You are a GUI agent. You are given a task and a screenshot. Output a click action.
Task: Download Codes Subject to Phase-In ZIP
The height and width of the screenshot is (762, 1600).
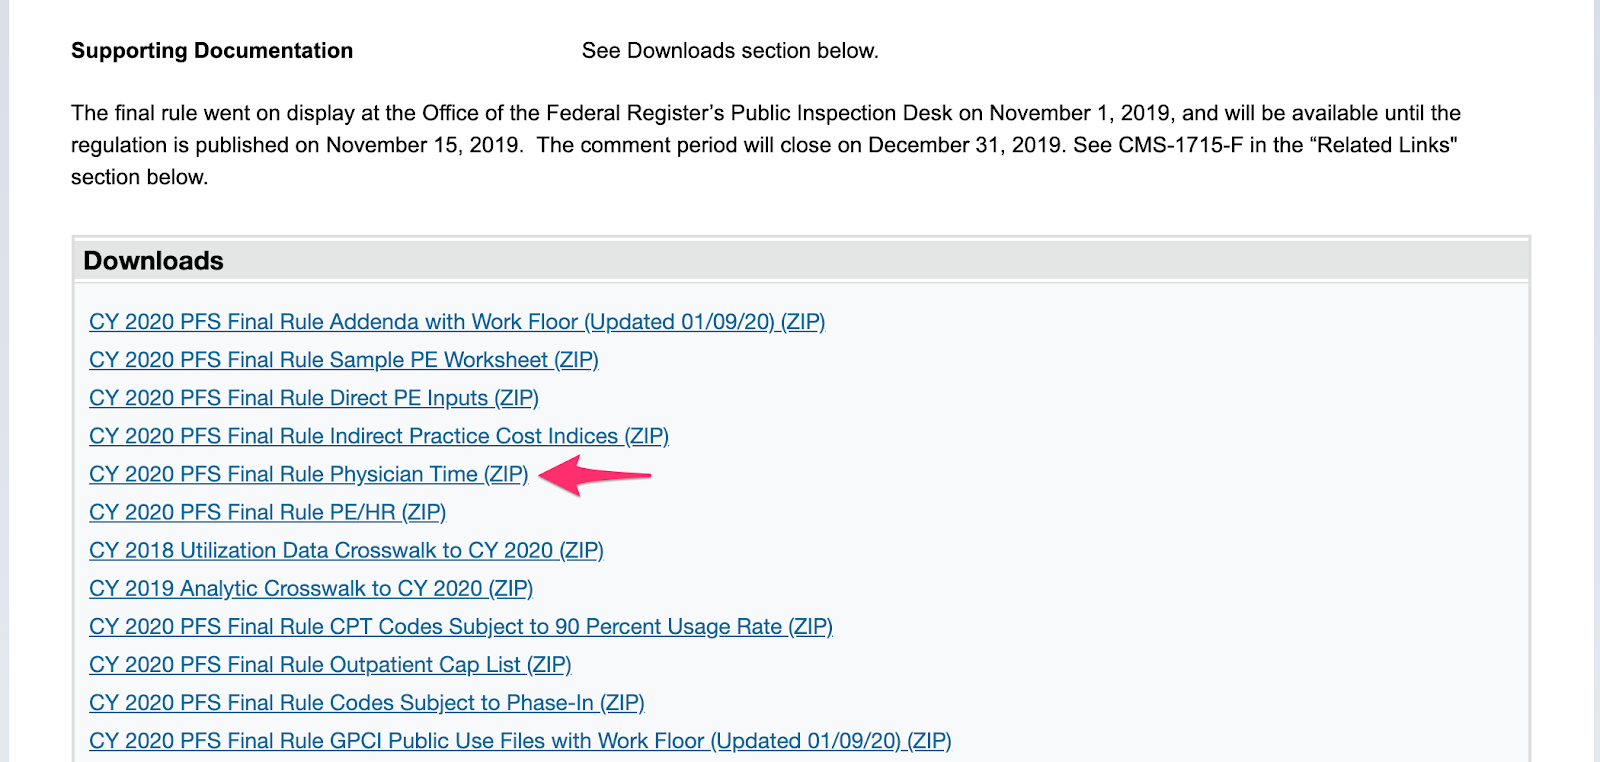(367, 702)
